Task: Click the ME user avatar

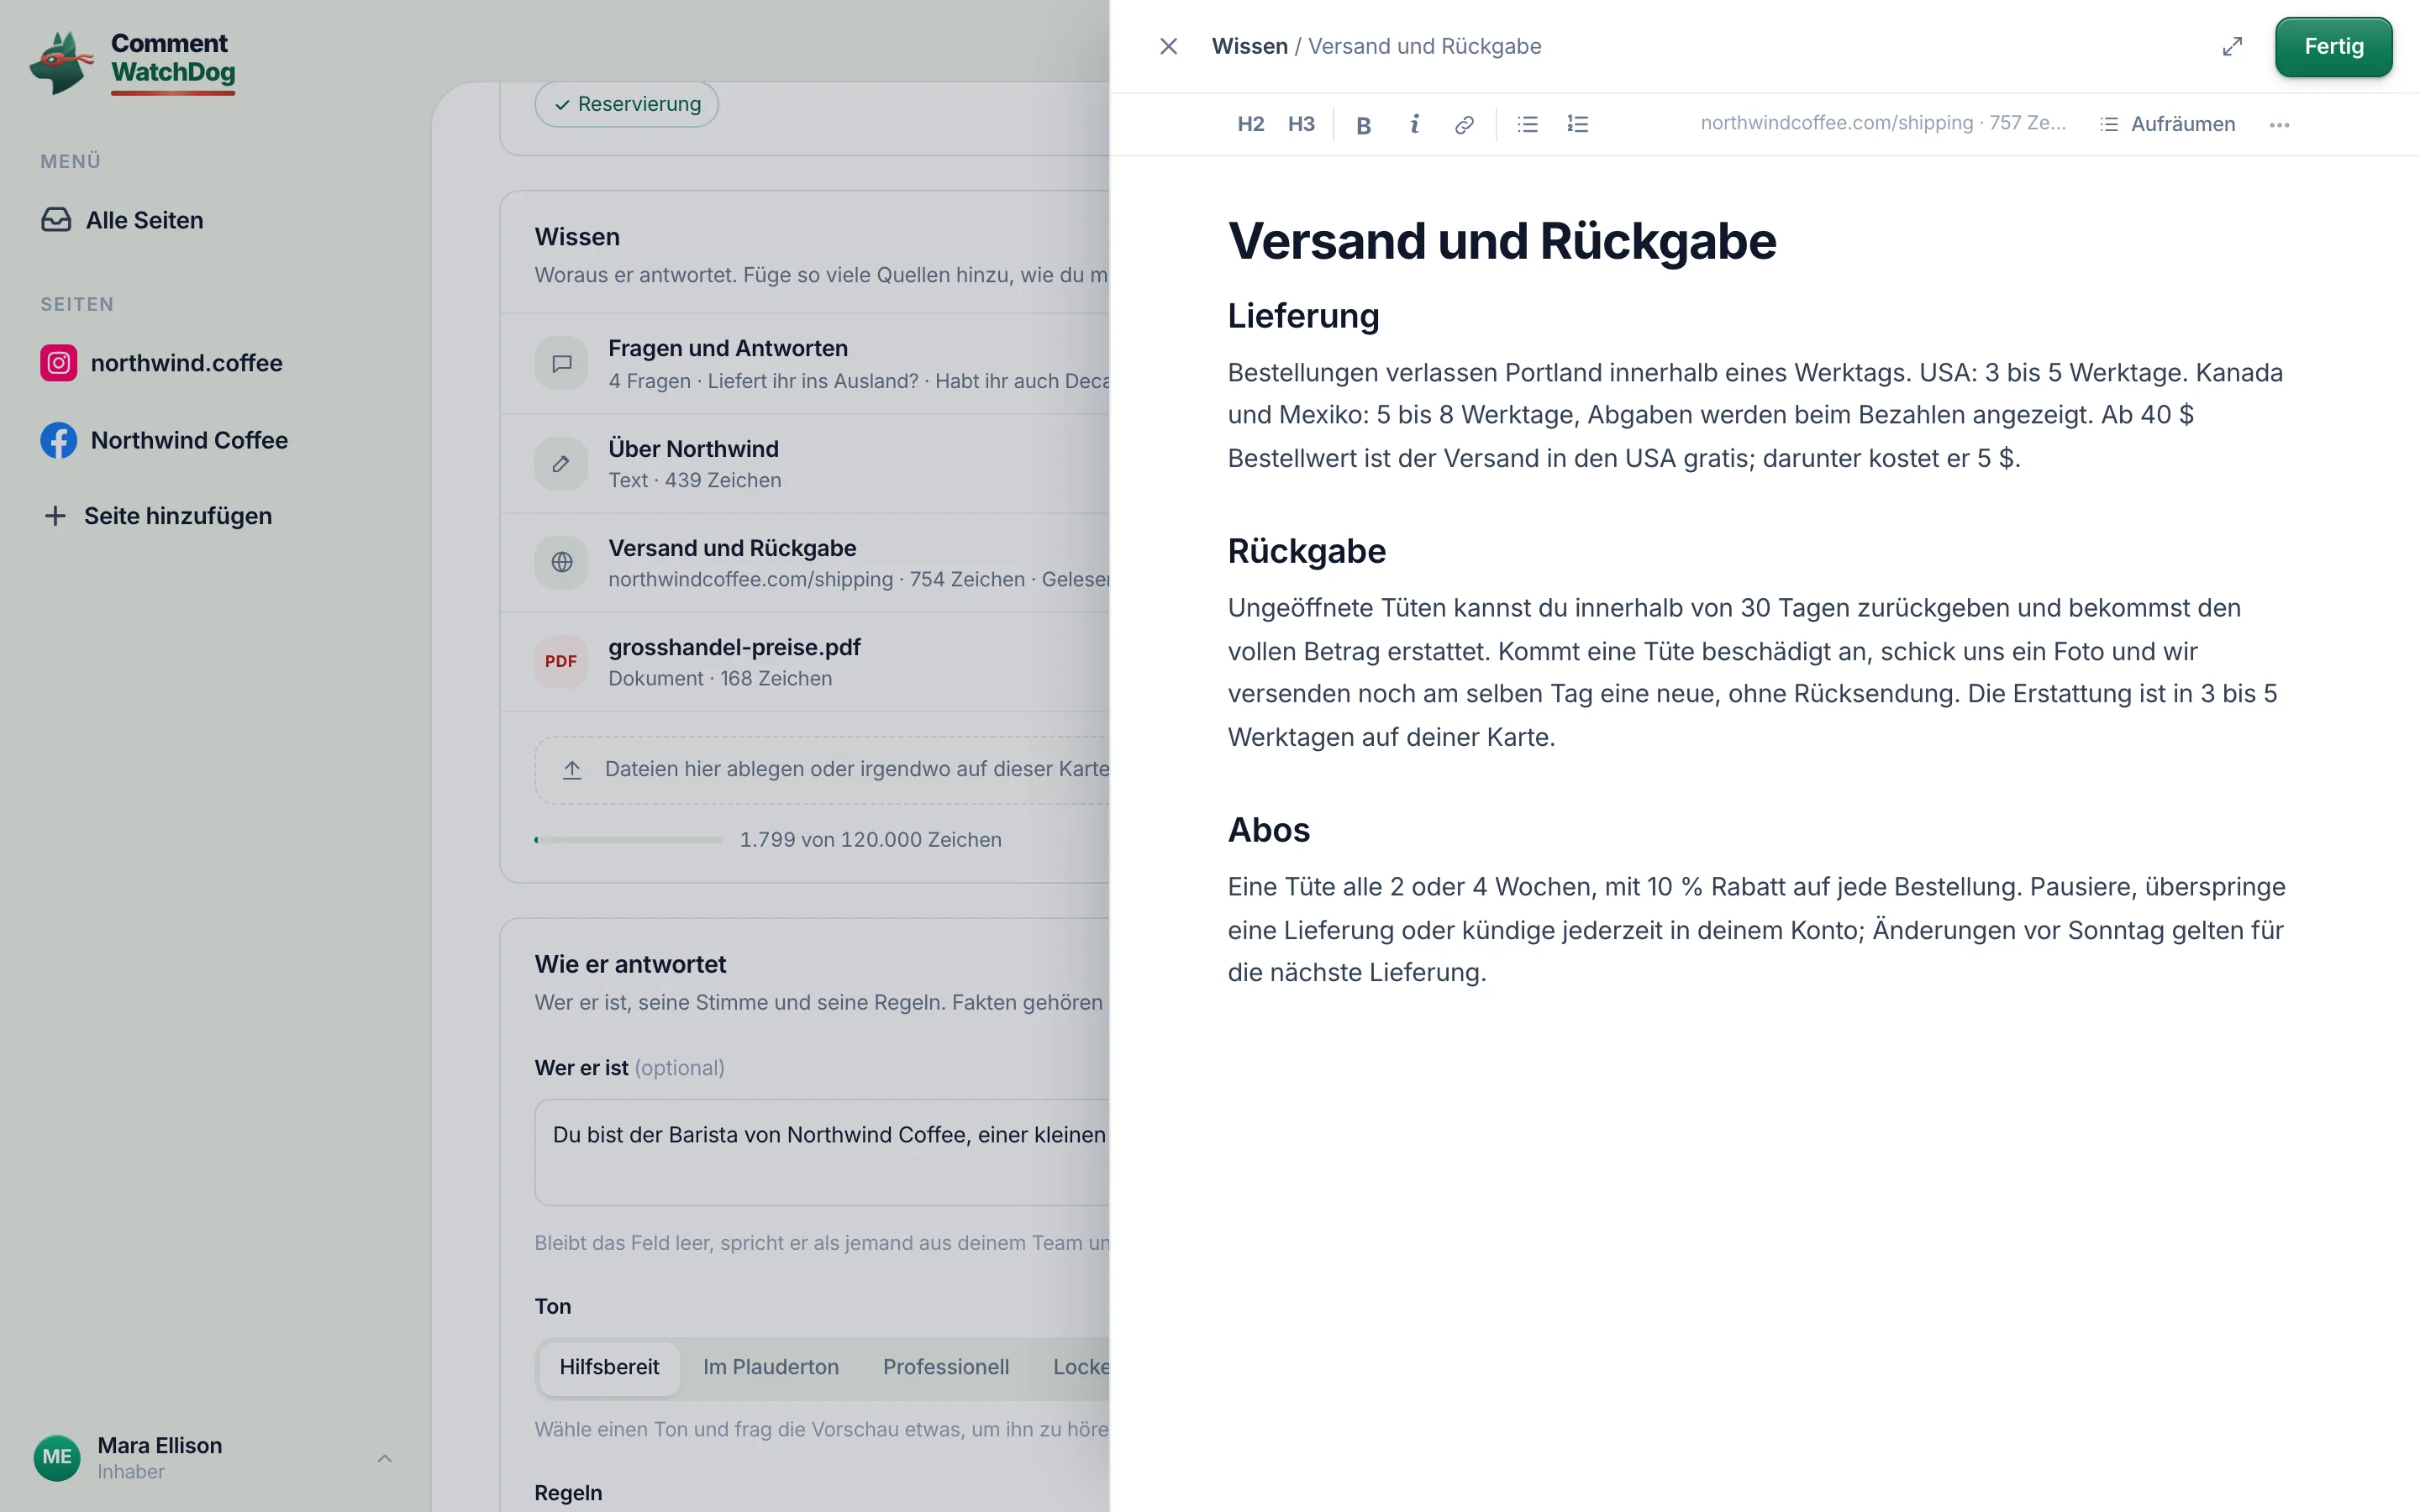Action: point(57,1458)
